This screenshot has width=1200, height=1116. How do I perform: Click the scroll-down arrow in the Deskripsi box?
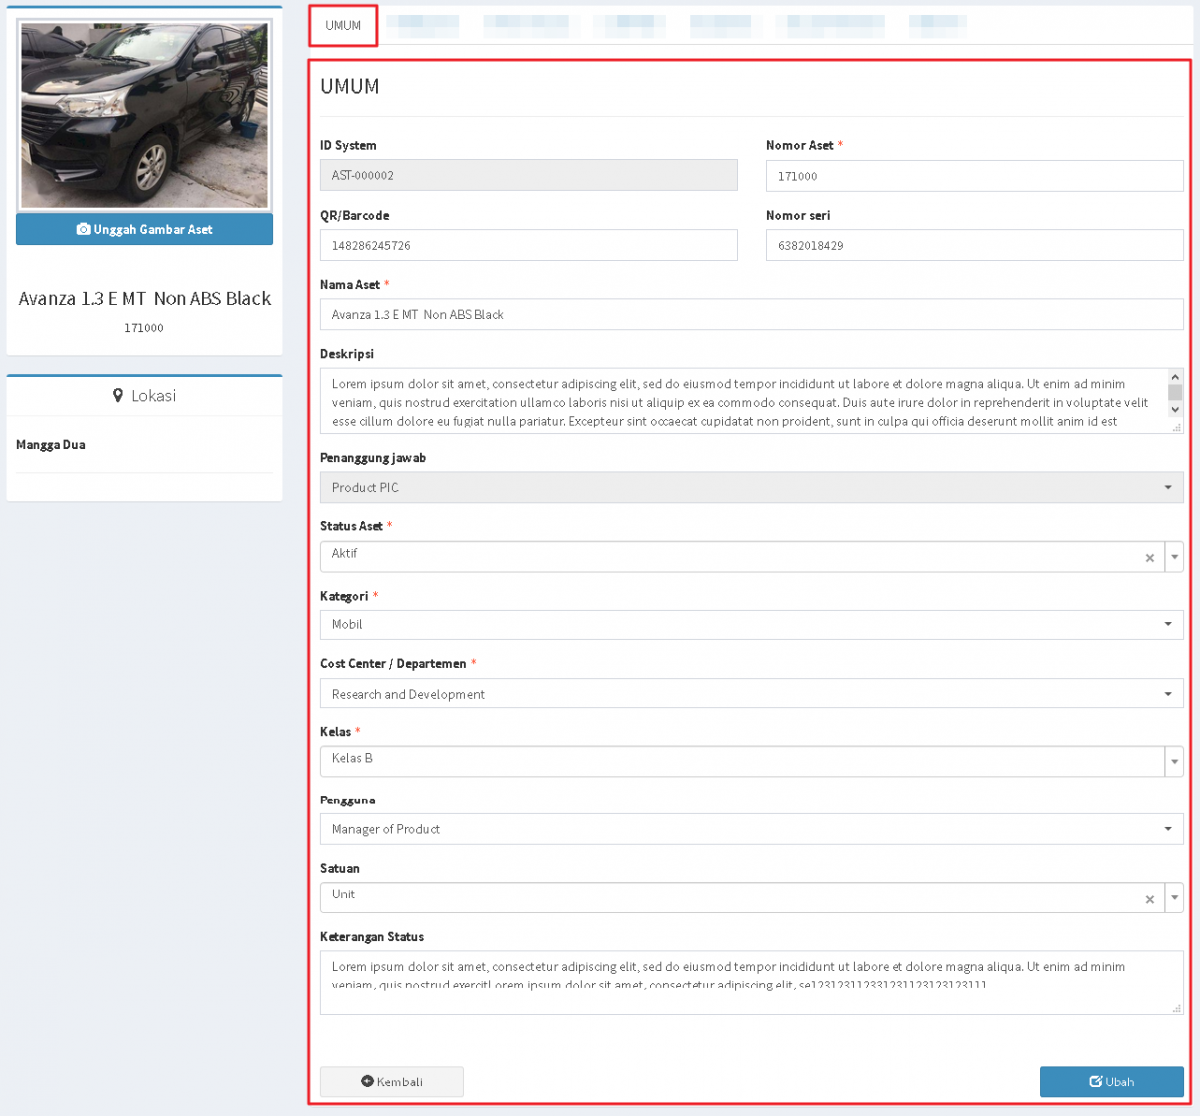1175,410
